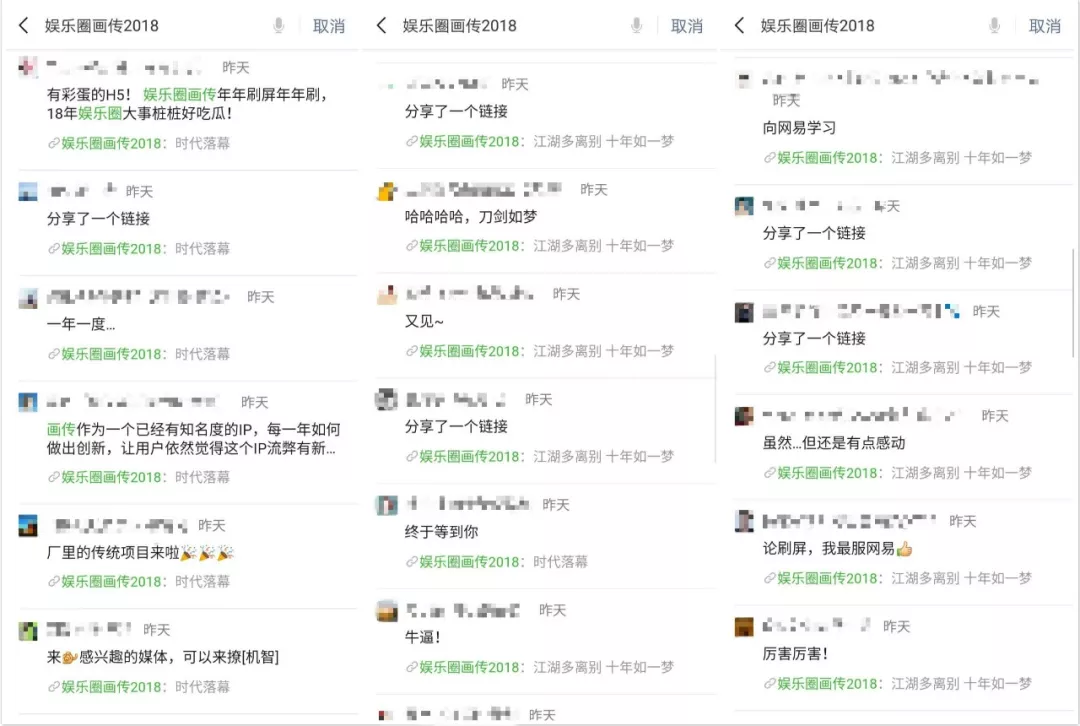This screenshot has height=726, width=1080.
Task: Tap the voice search microphone icon
Action: (276, 25)
